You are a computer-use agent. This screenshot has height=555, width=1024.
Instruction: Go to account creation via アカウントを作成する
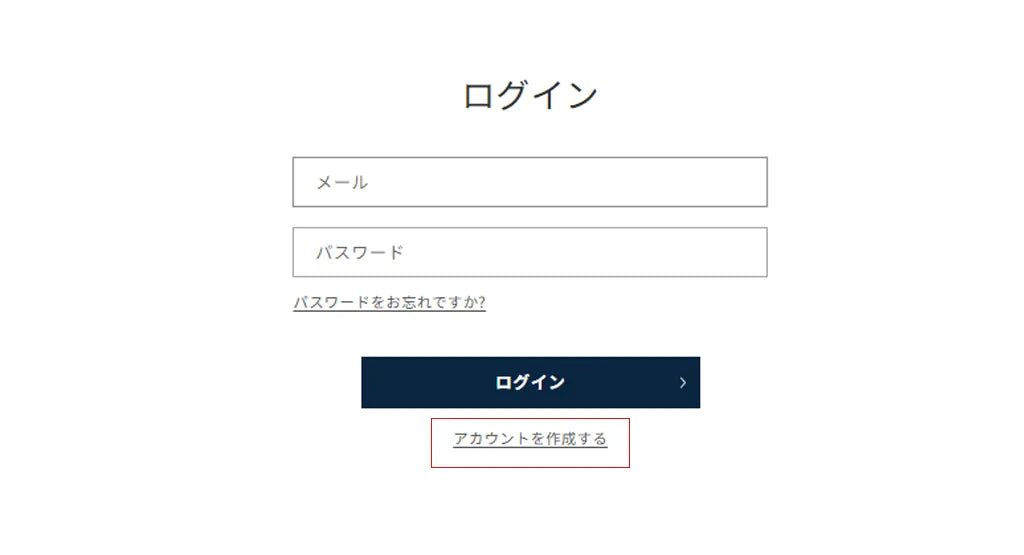(529, 439)
